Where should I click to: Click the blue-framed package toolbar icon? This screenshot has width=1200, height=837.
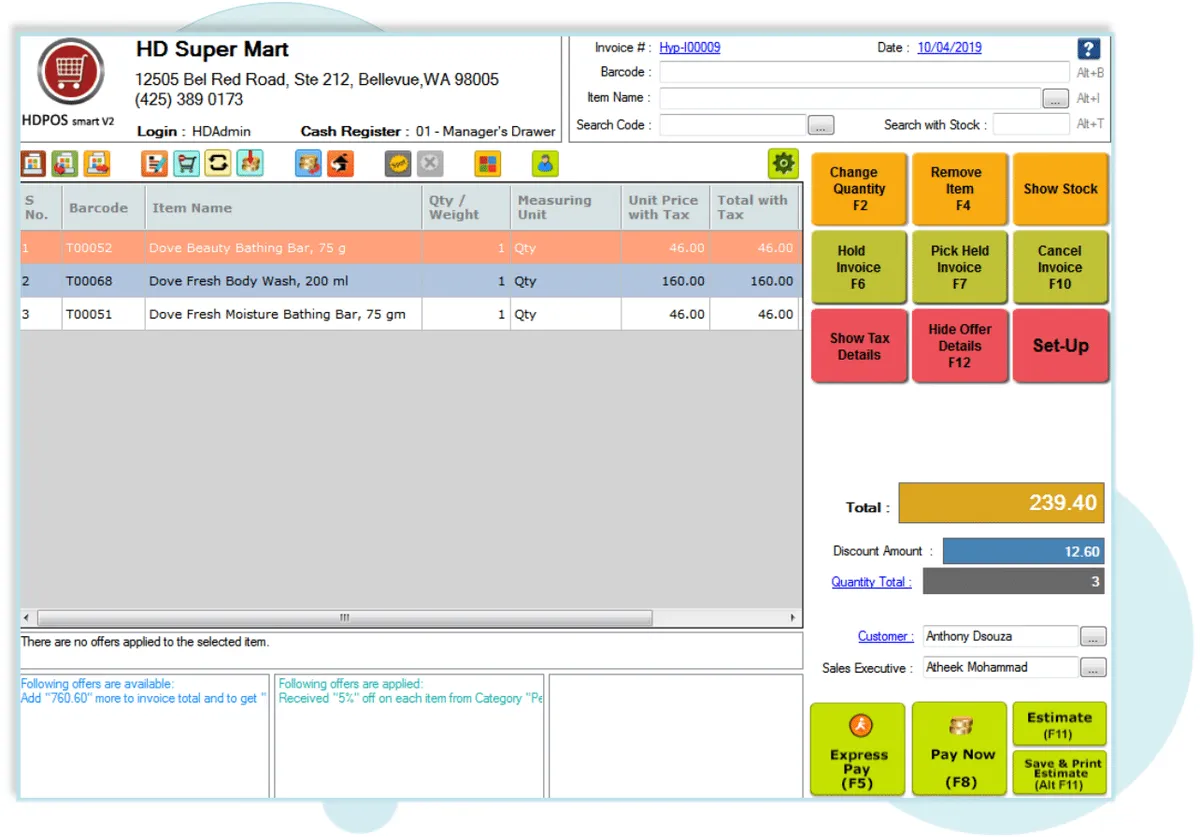click(308, 163)
